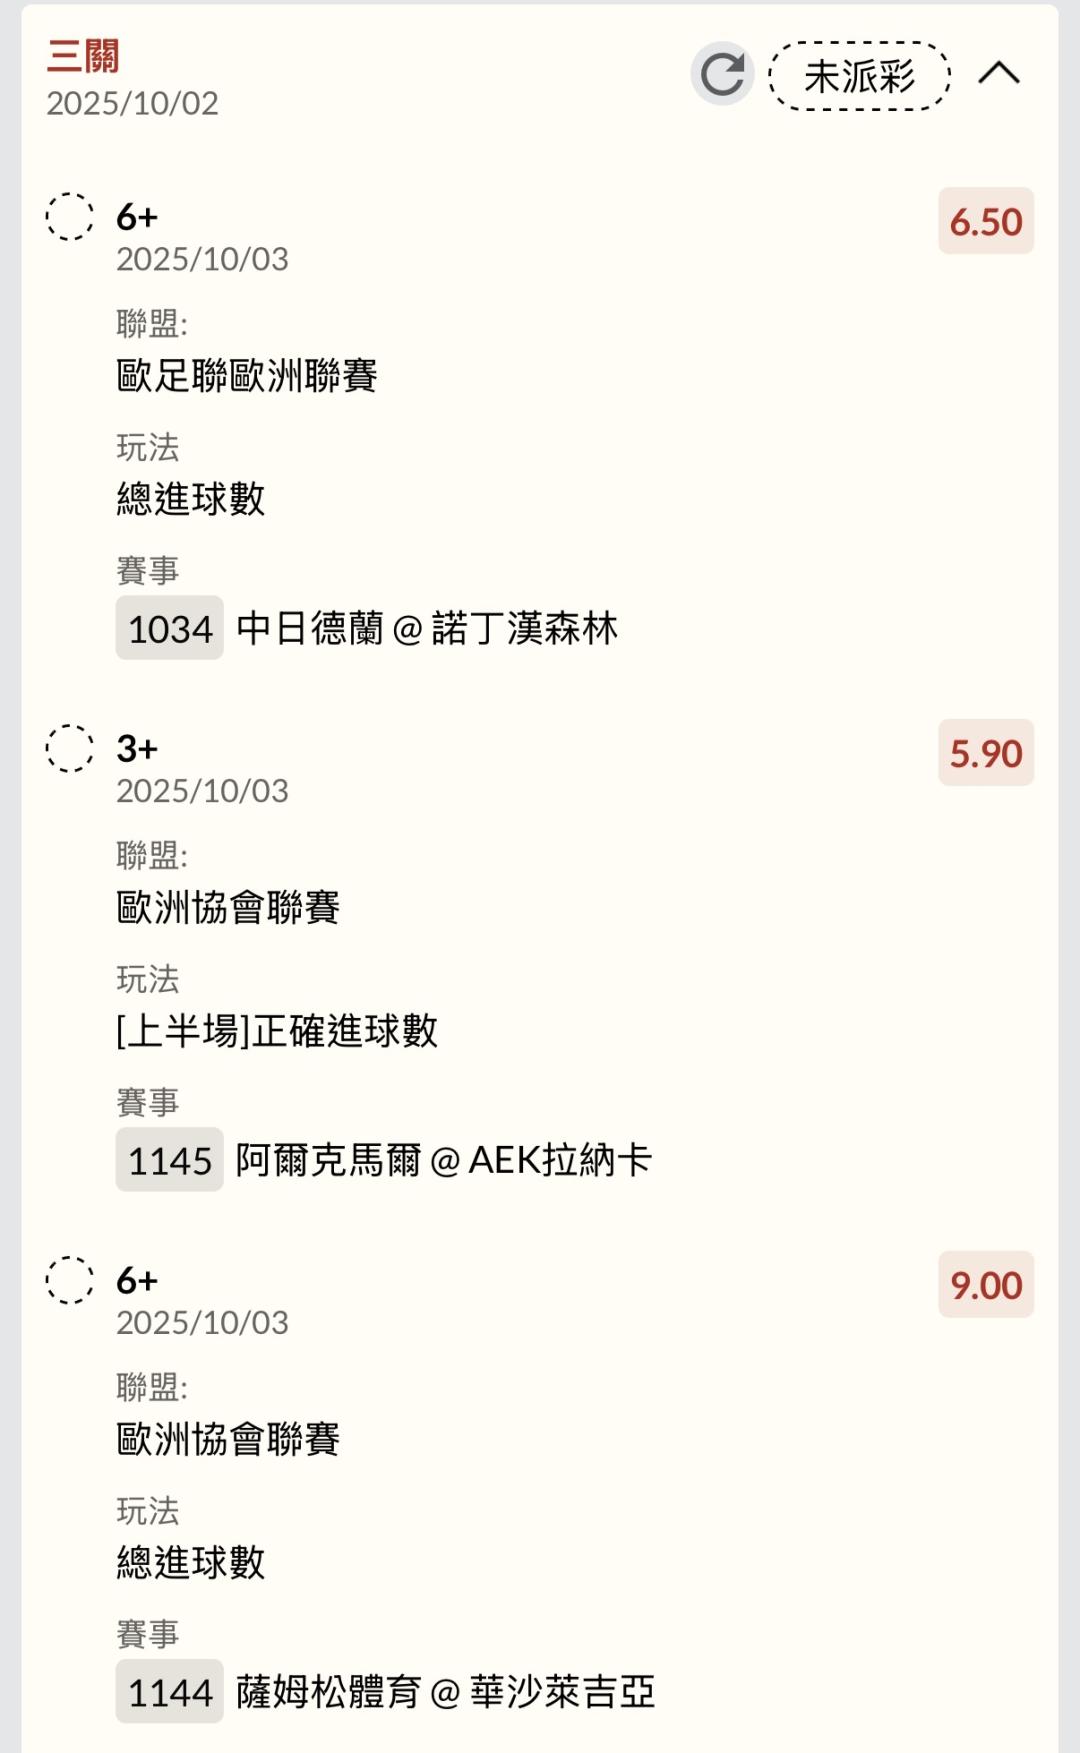Click the refresh icon beside 未派彩
Viewport: 1080px width, 1753px height.
coord(721,74)
